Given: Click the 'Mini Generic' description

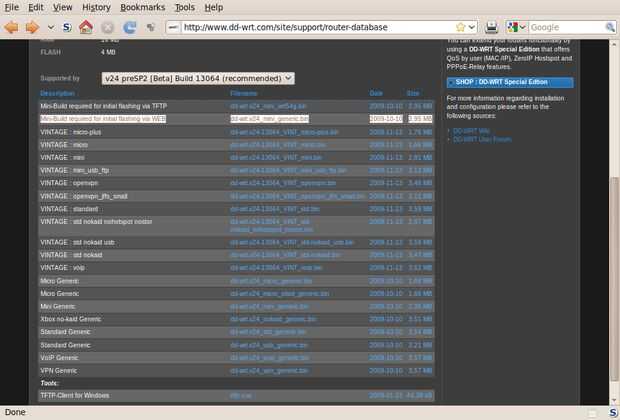Looking at the screenshot, I should point(58,306).
